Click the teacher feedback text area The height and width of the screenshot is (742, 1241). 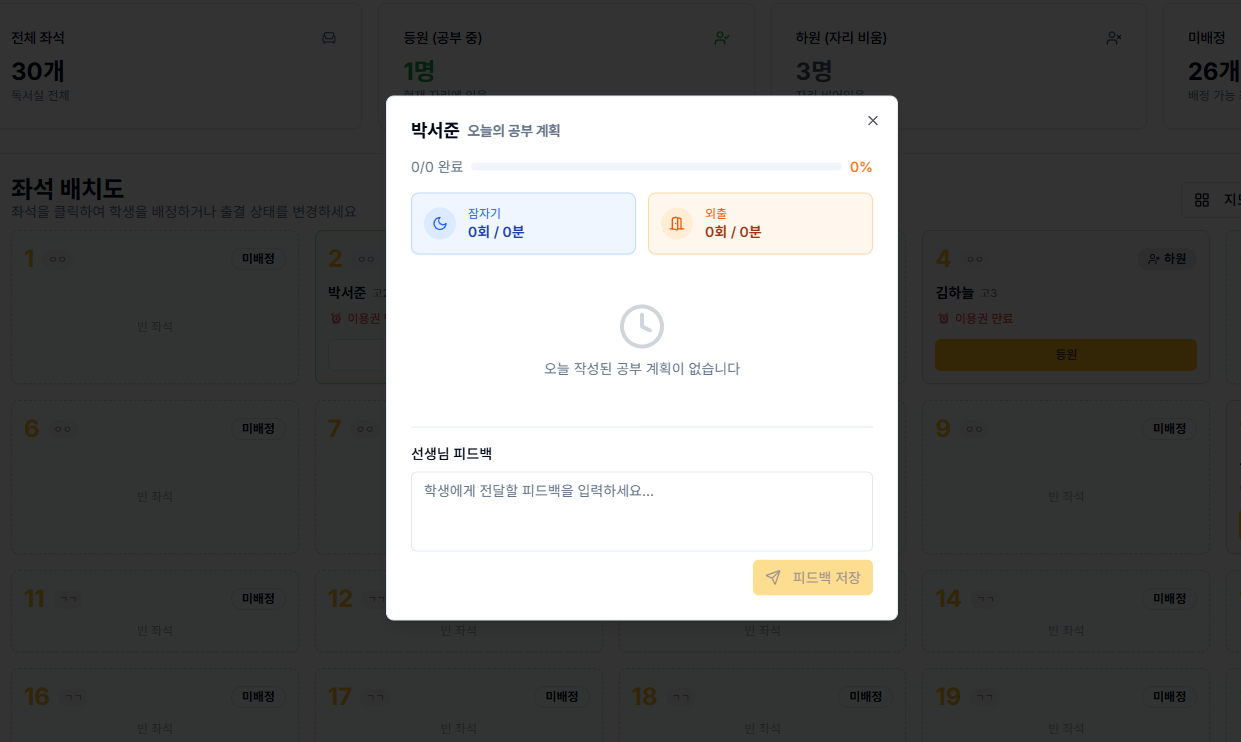point(642,511)
